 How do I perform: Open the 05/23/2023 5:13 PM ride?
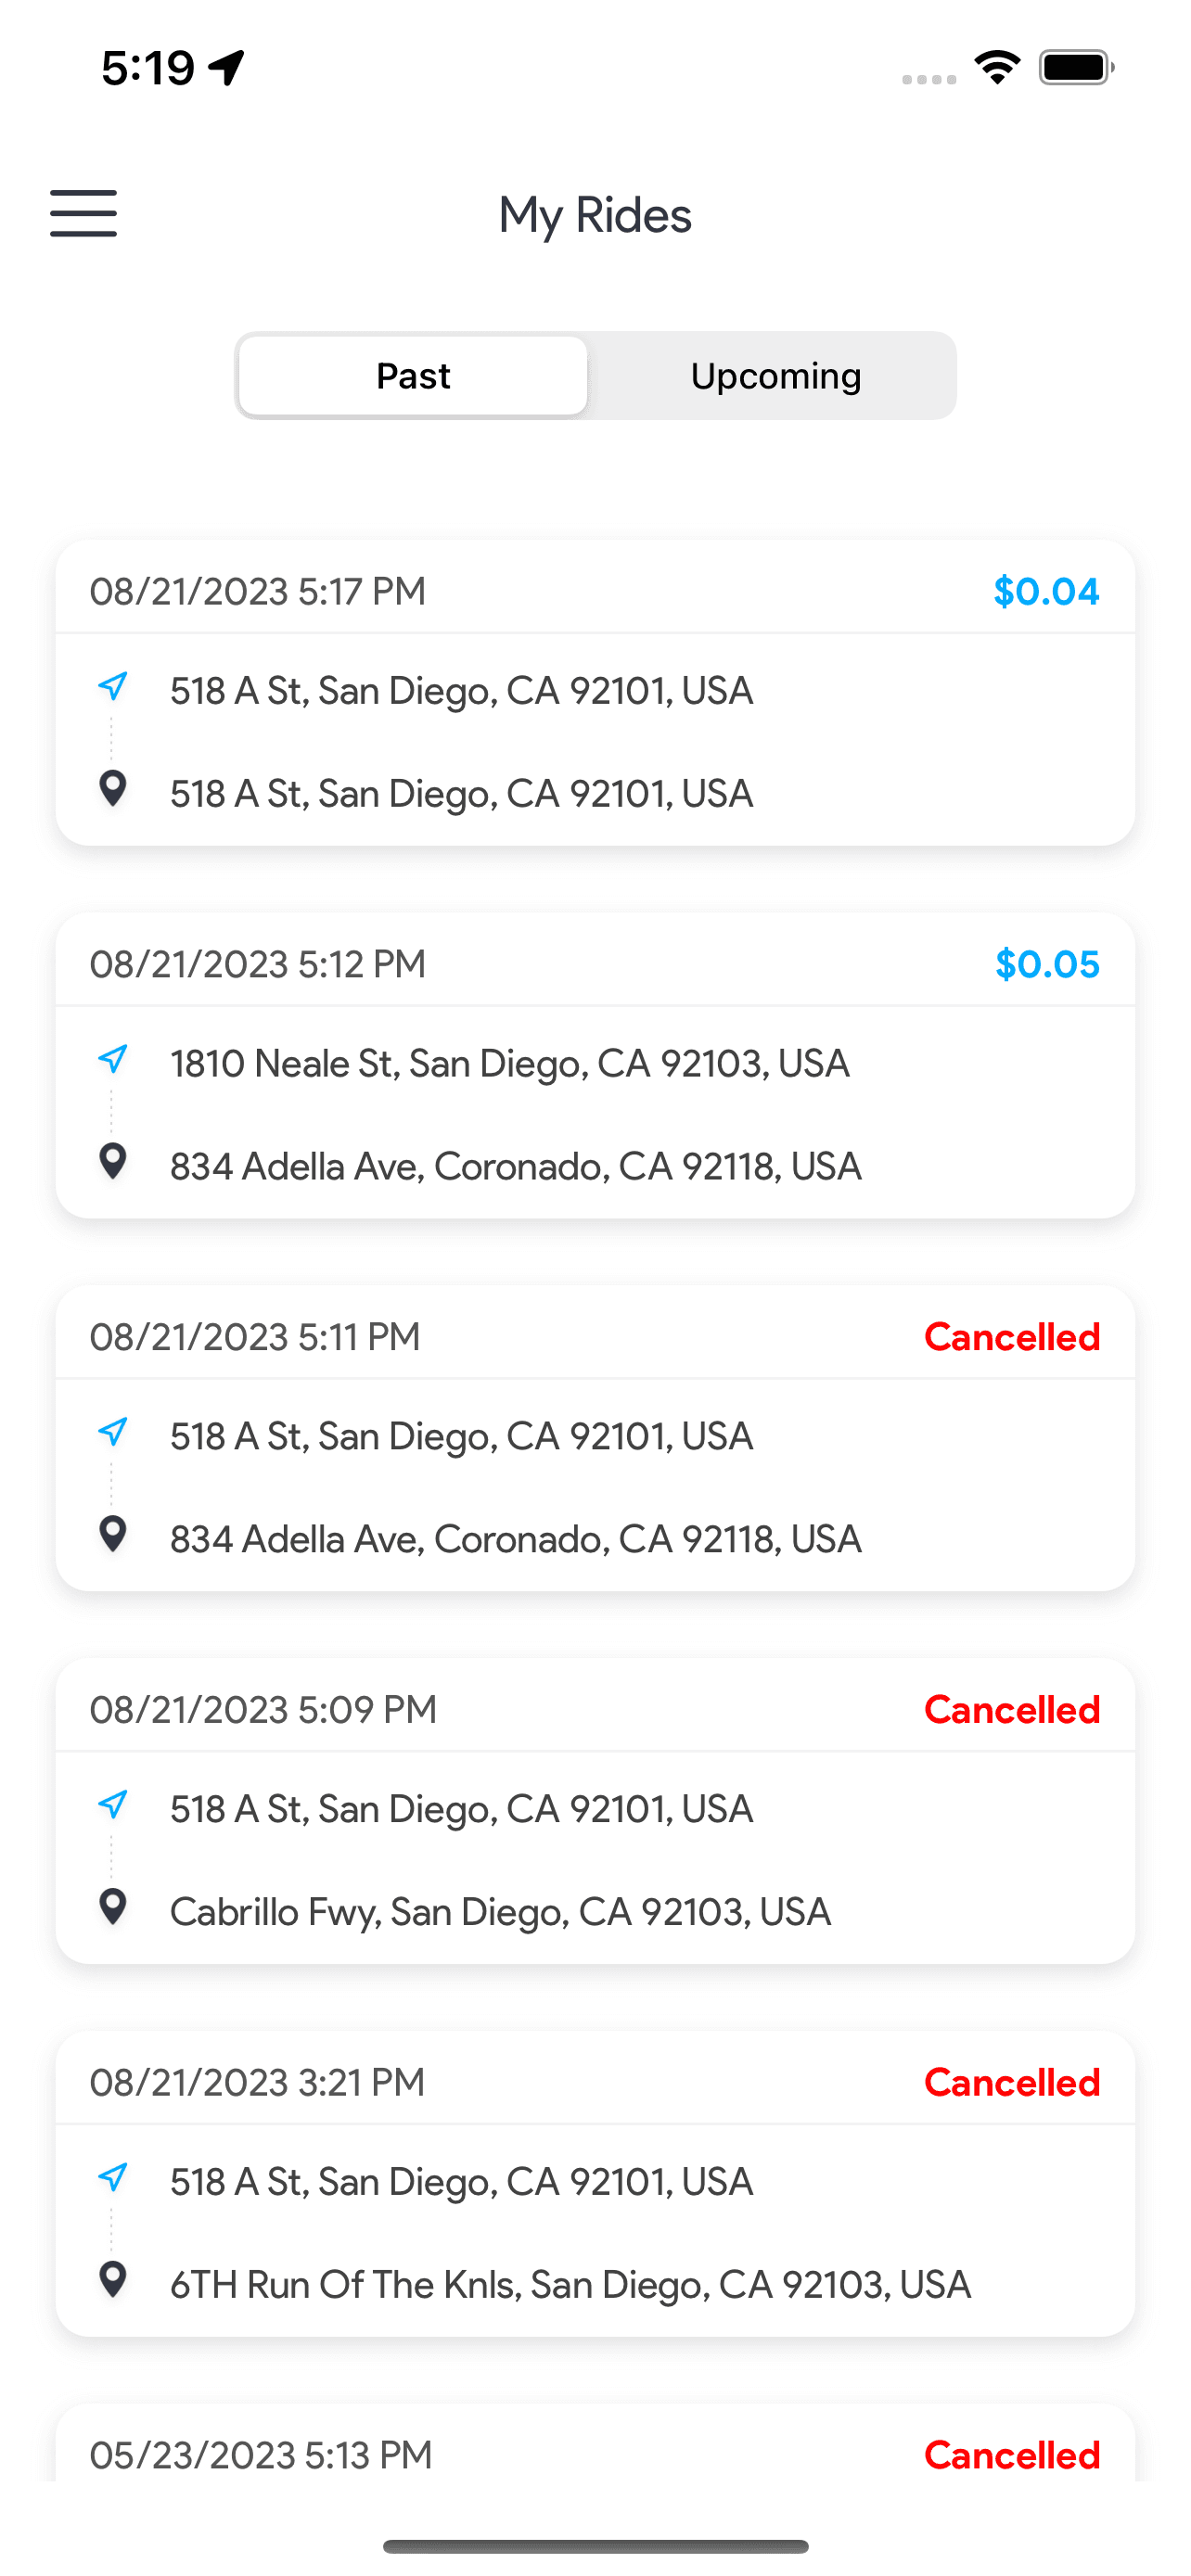pos(261,2455)
